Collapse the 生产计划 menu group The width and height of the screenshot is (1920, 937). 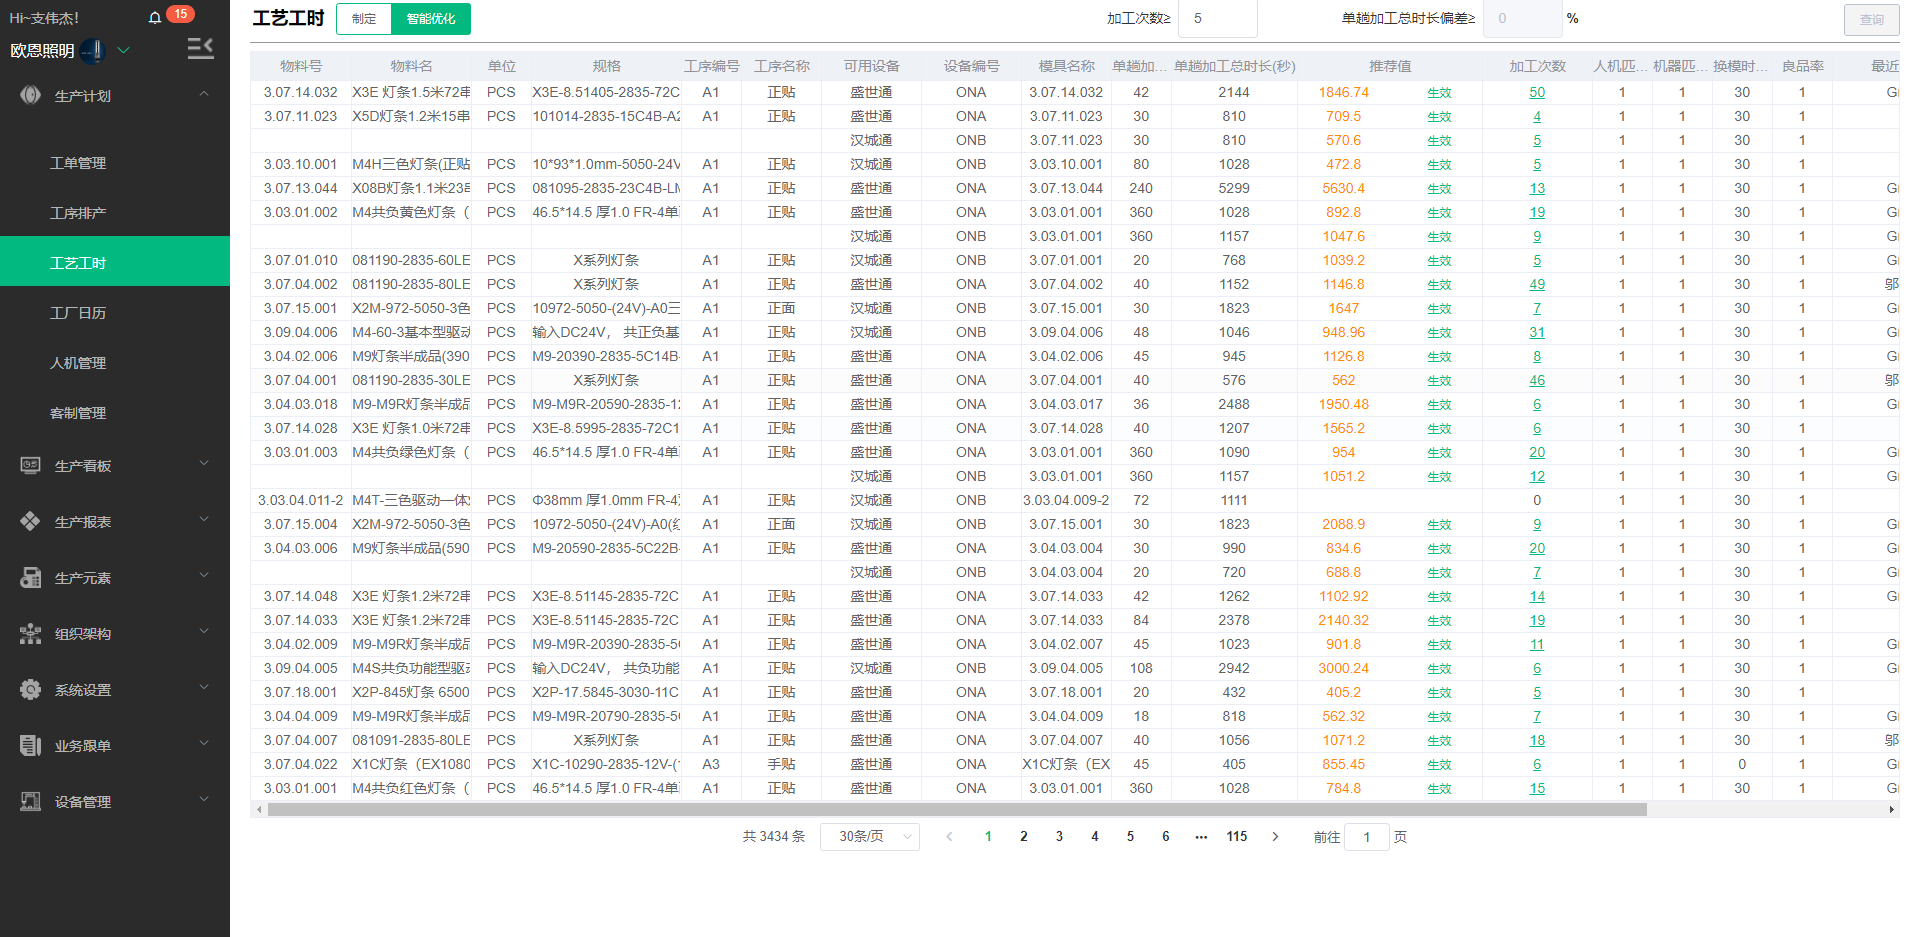(204, 94)
